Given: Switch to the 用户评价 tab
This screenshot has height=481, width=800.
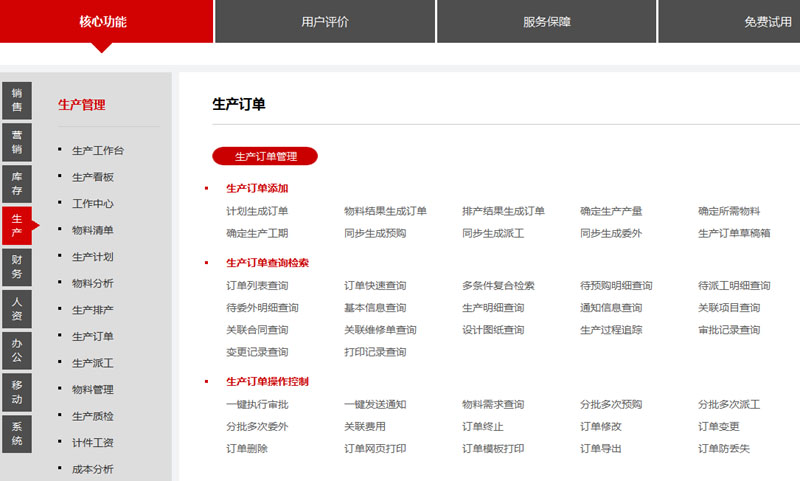Looking at the screenshot, I should [x=325, y=21].
